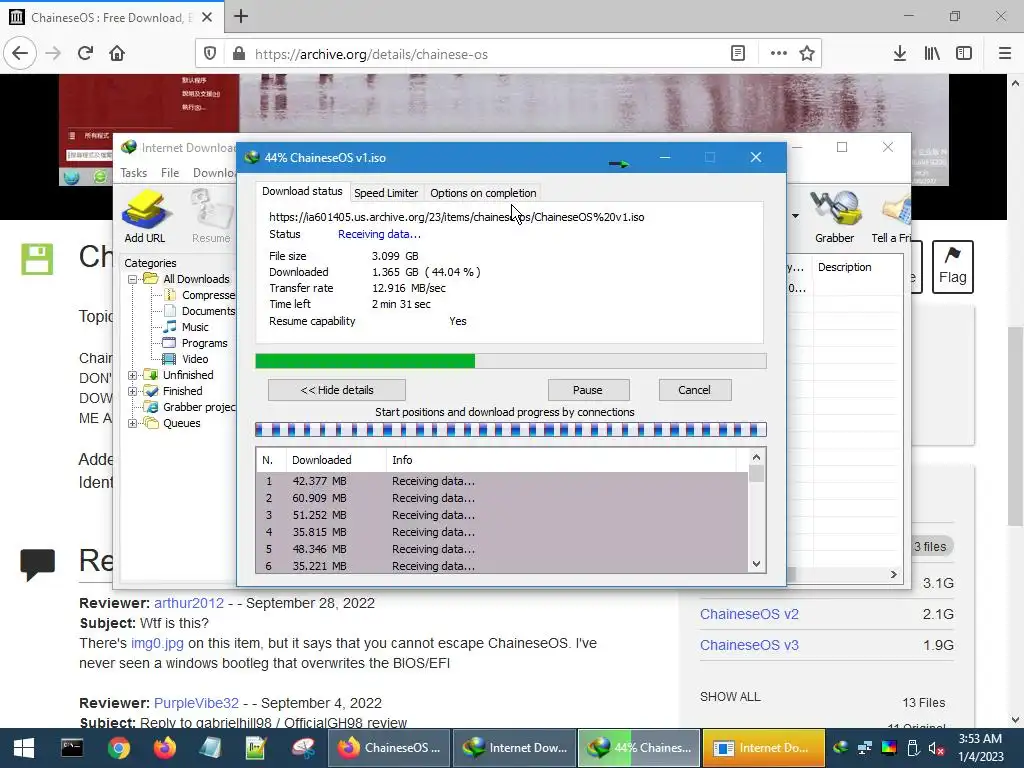Click Firefox back arrow button

coord(20,54)
